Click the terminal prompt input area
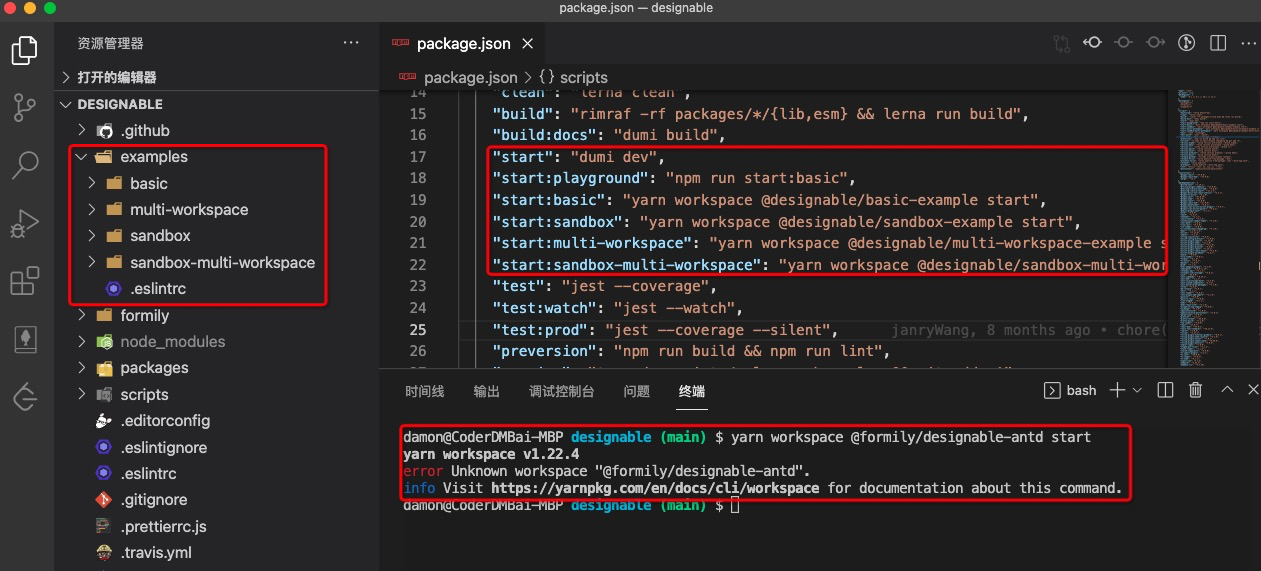 click(735, 506)
